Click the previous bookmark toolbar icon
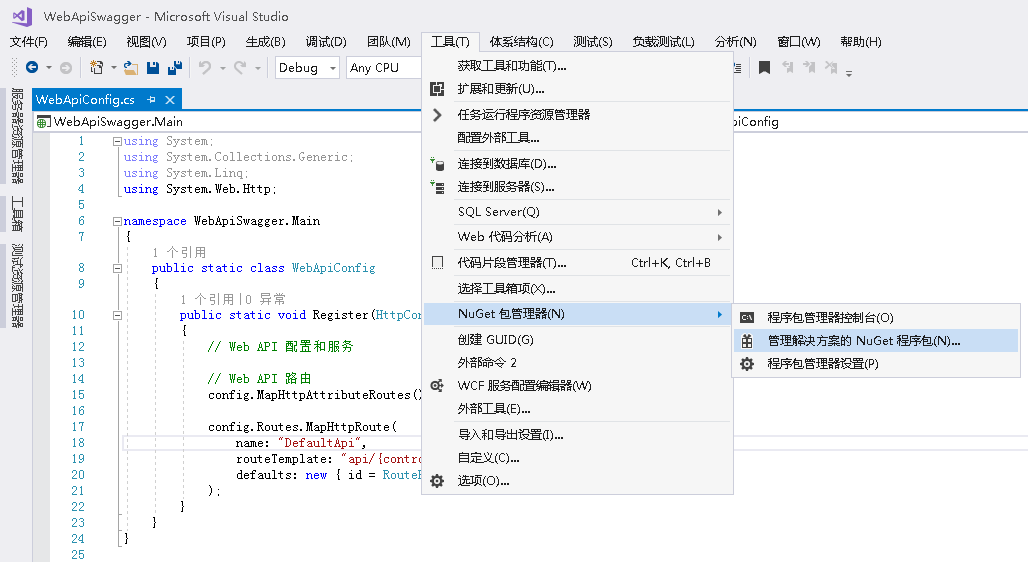This screenshot has width=1028, height=562. coord(788,67)
